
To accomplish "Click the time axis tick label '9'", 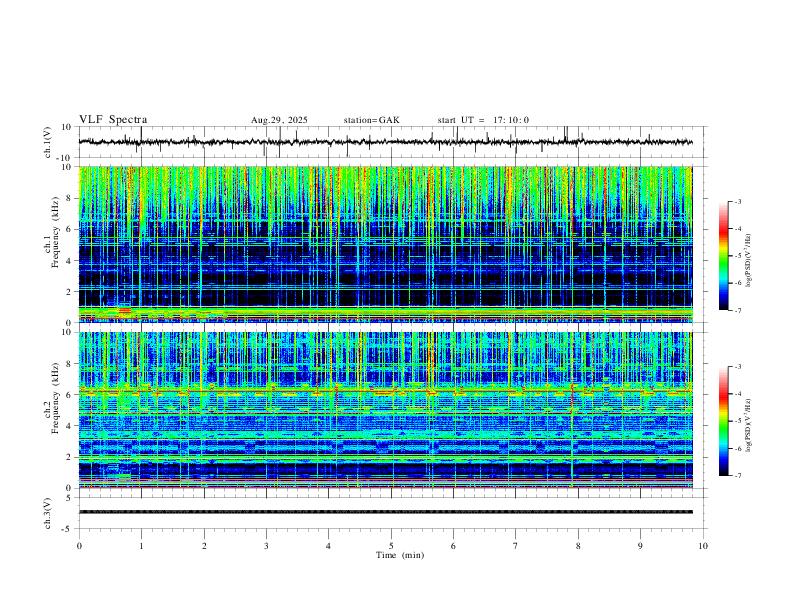I will coord(640,546).
